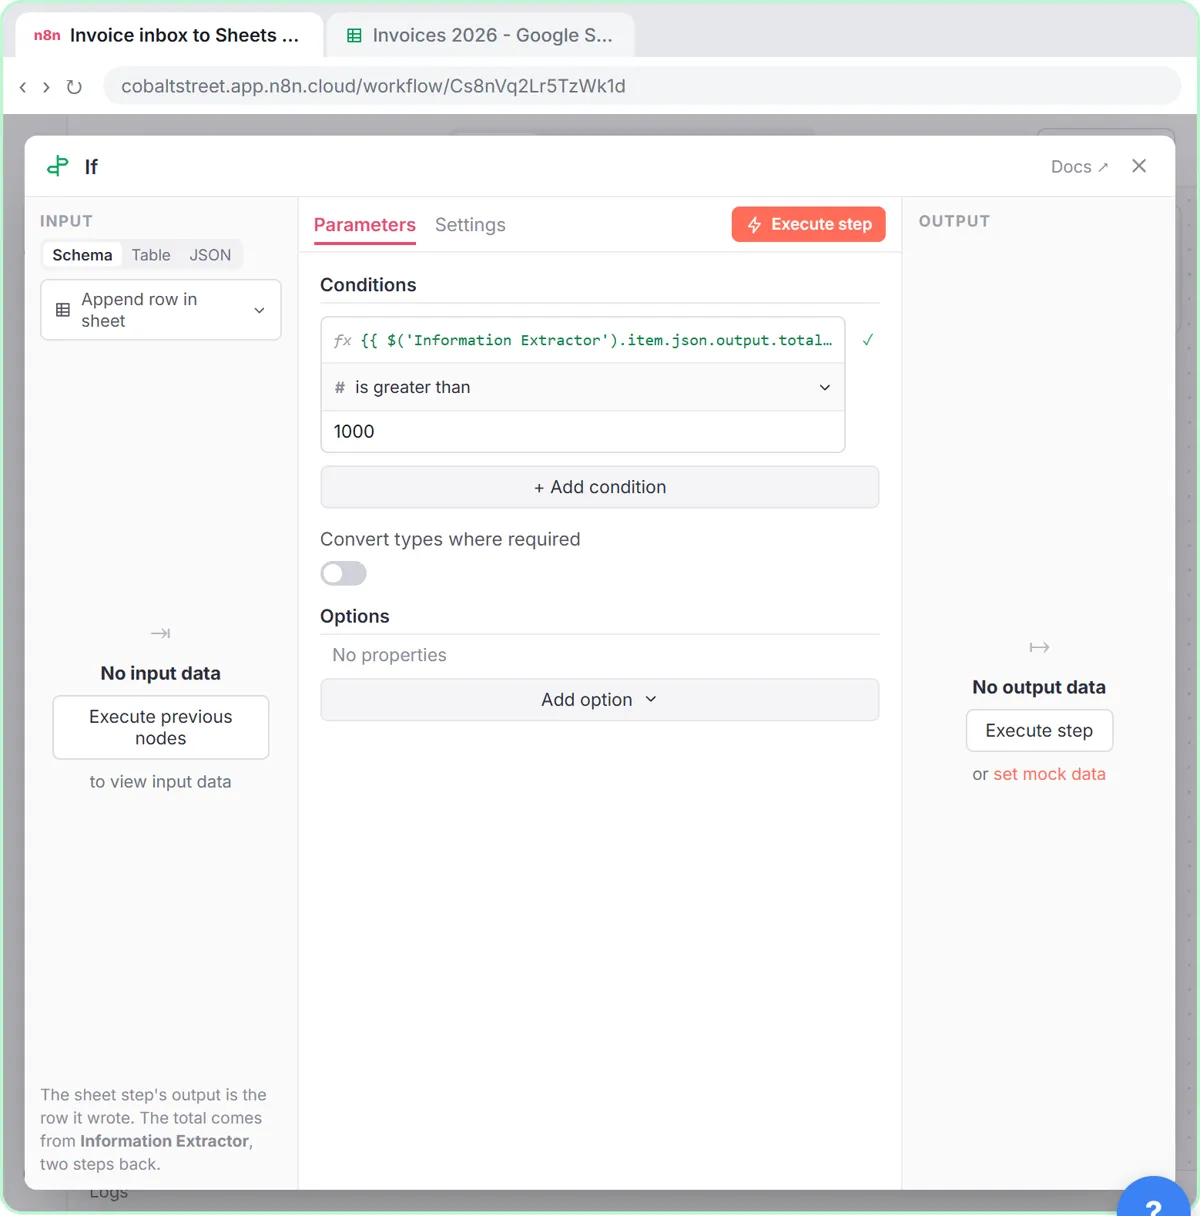Go back in browser history
This screenshot has width=1200, height=1216.
tap(23, 87)
